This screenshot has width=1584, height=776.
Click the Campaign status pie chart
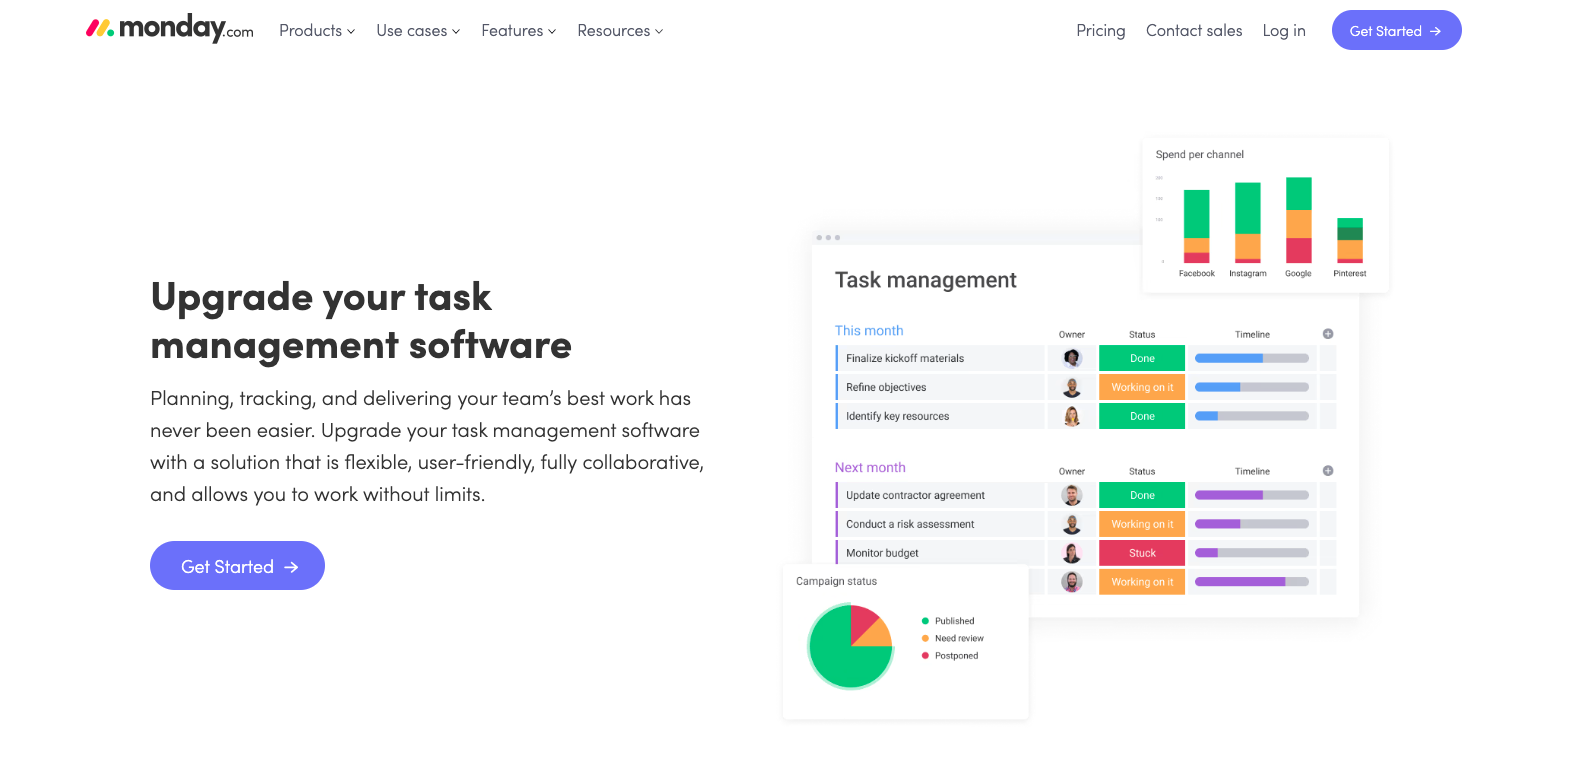point(851,646)
